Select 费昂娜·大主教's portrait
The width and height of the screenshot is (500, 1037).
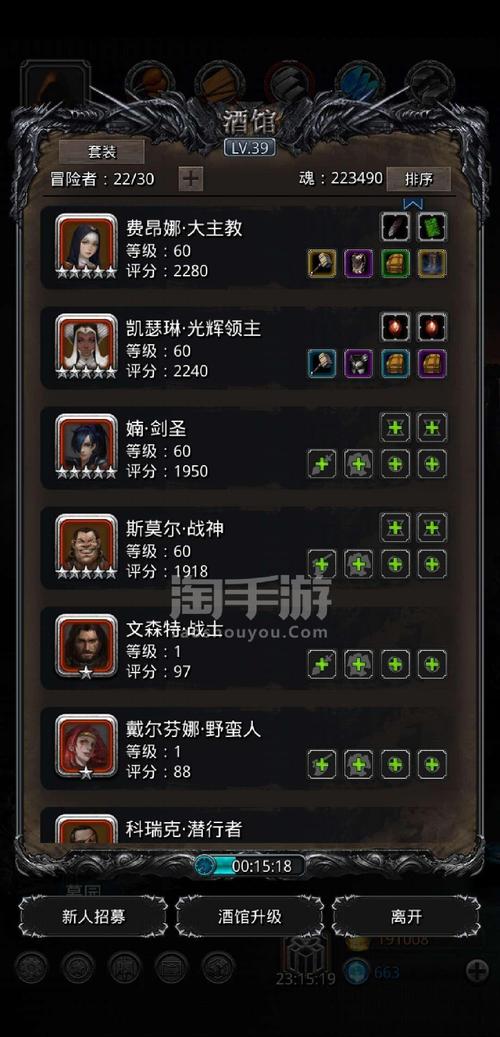(86, 245)
